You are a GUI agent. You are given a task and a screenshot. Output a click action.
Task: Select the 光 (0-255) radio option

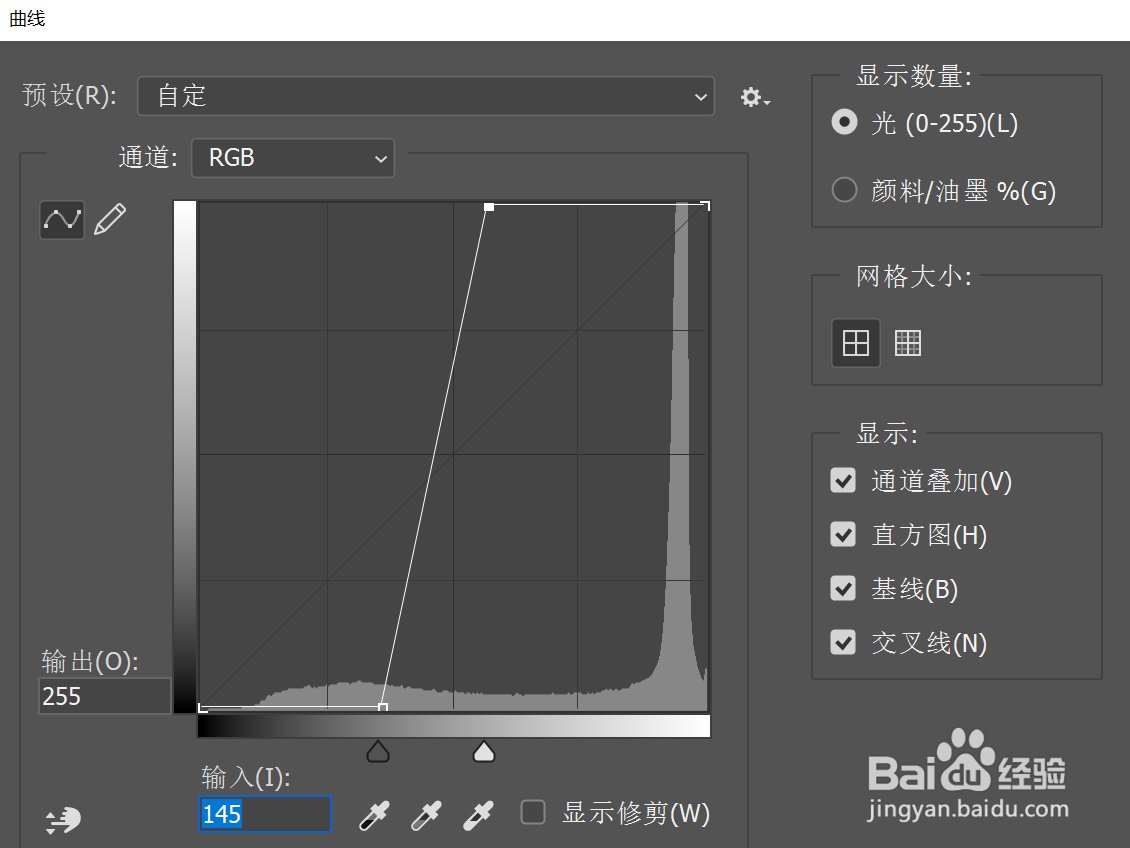coord(845,122)
